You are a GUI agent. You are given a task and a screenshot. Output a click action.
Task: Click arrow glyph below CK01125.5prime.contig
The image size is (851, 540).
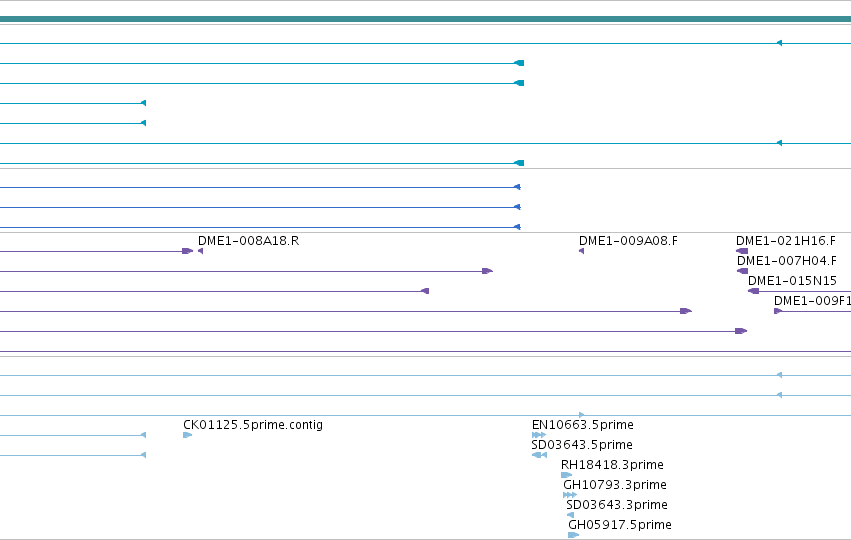pyautogui.click(x=187, y=435)
